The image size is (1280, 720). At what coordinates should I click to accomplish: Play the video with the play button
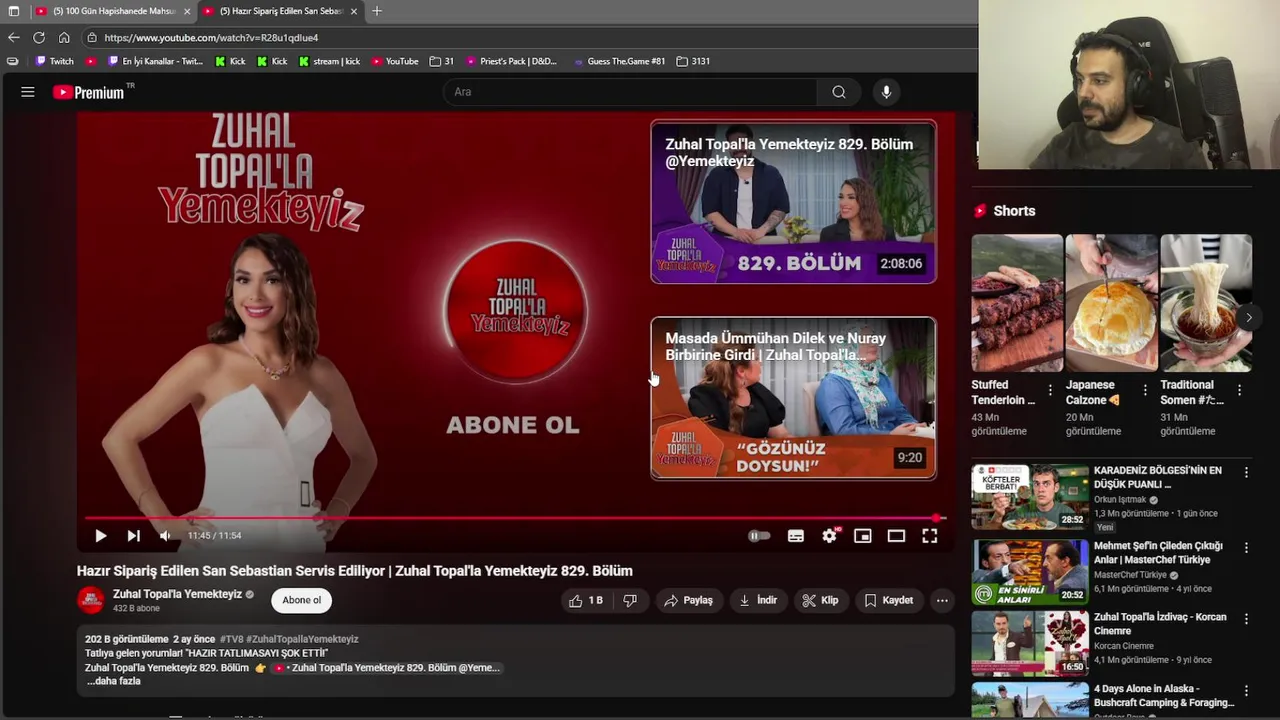pos(101,536)
